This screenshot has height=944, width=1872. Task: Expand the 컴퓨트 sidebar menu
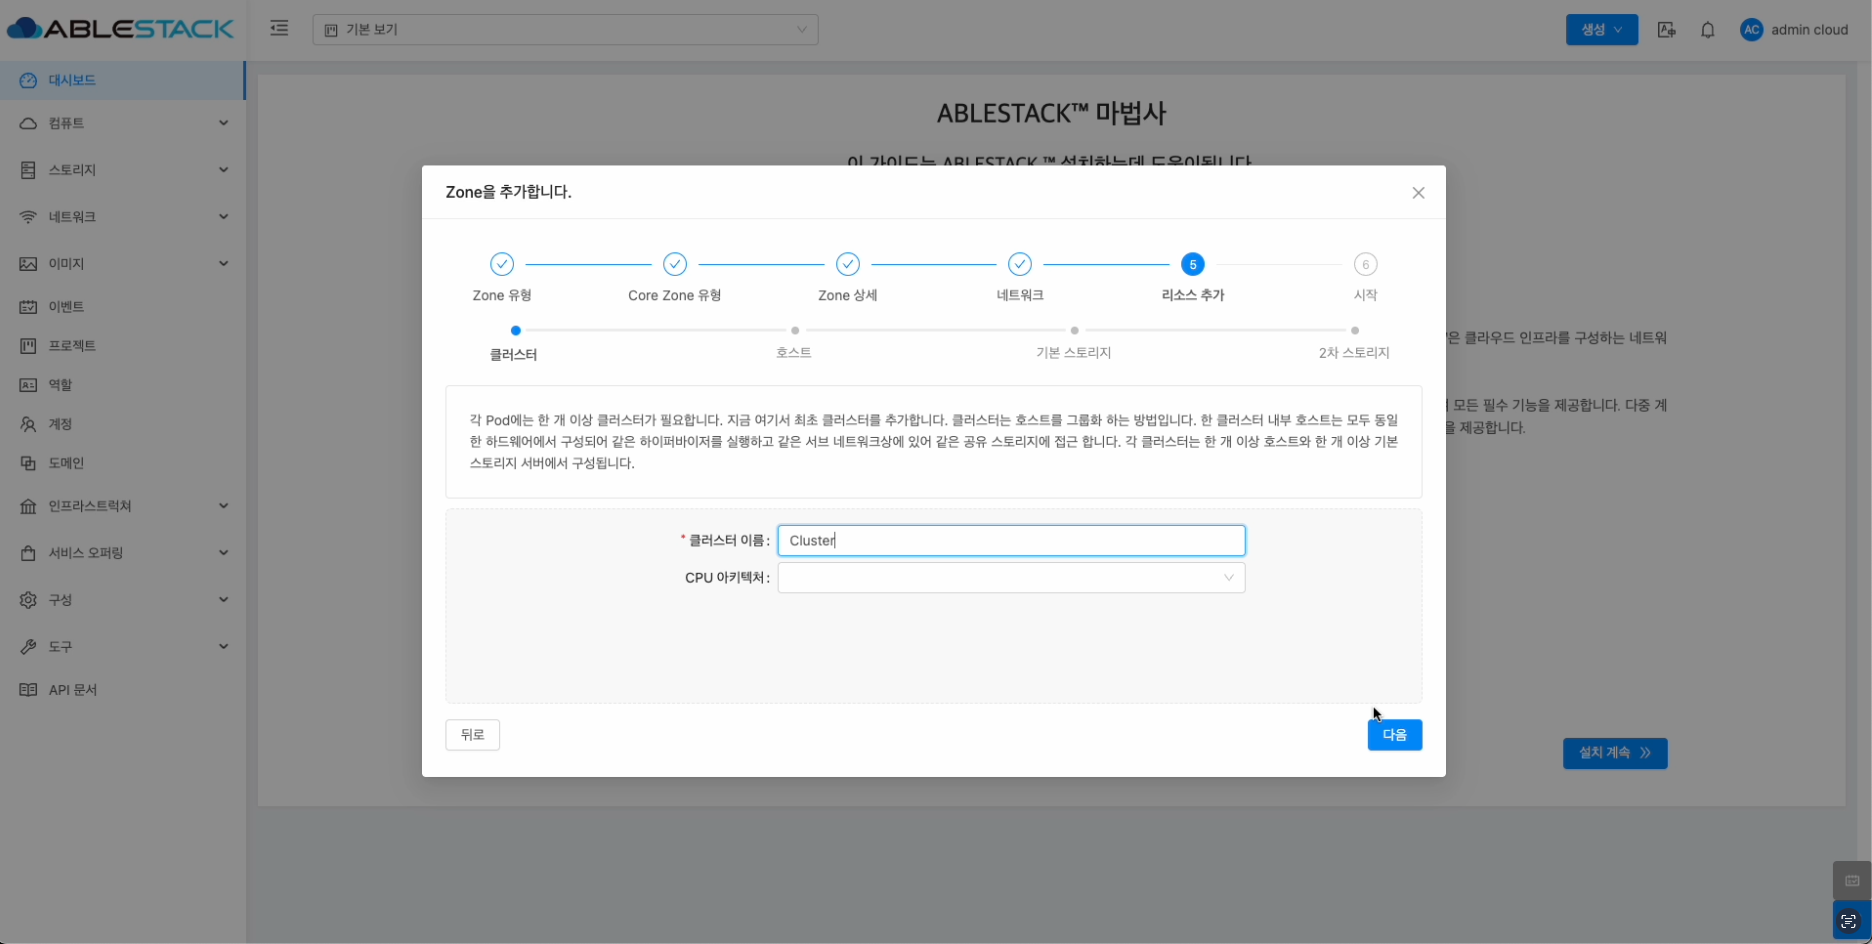(x=123, y=123)
